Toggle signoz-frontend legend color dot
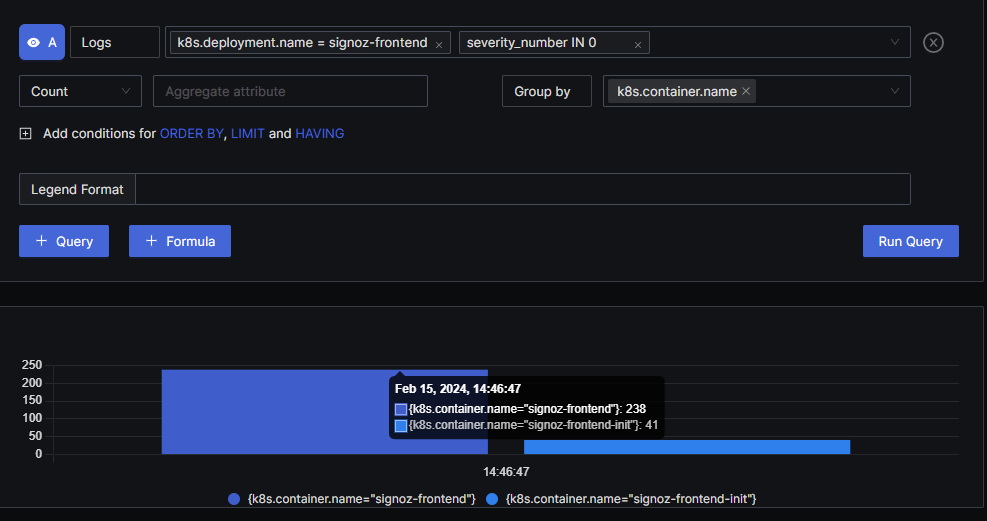This screenshot has height=521, width=987. [x=234, y=499]
